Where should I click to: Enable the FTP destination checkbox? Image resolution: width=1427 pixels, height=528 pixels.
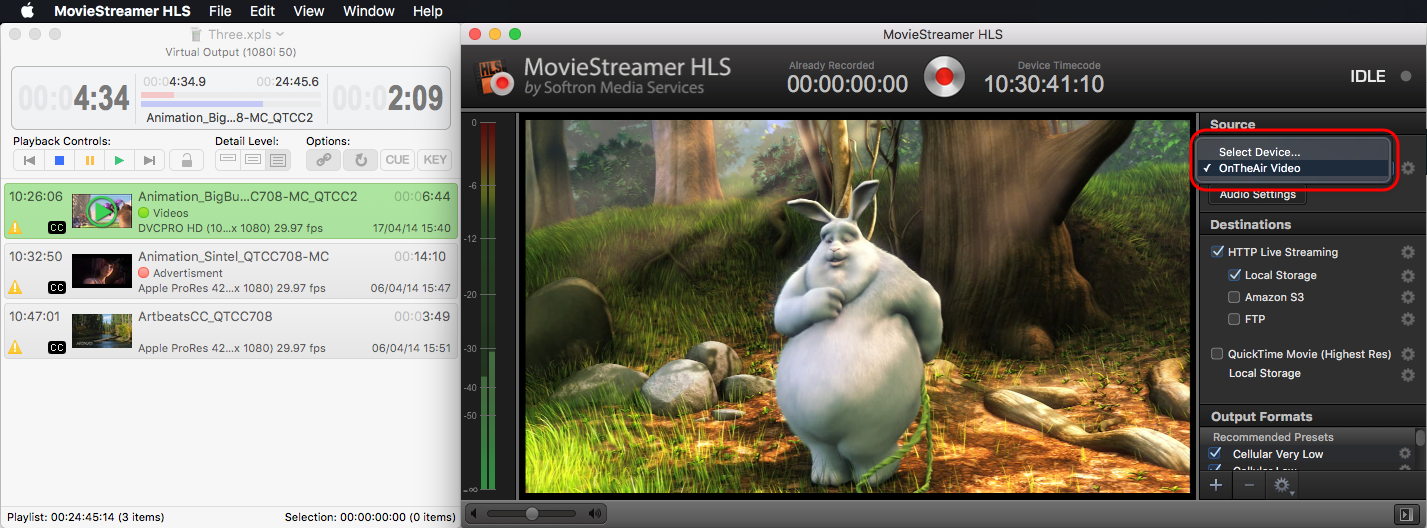click(x=1234, y=319)
